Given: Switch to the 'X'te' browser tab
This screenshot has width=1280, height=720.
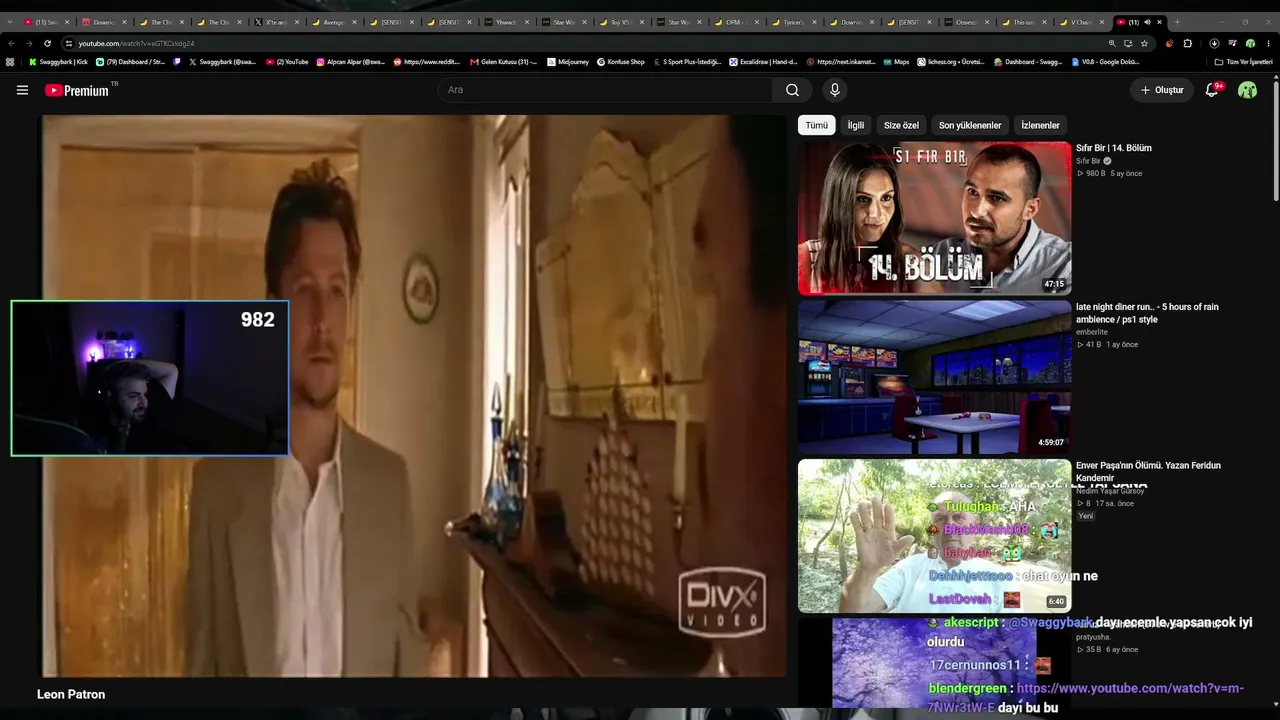Looking at the screenshot, I should tap(276, 22).
